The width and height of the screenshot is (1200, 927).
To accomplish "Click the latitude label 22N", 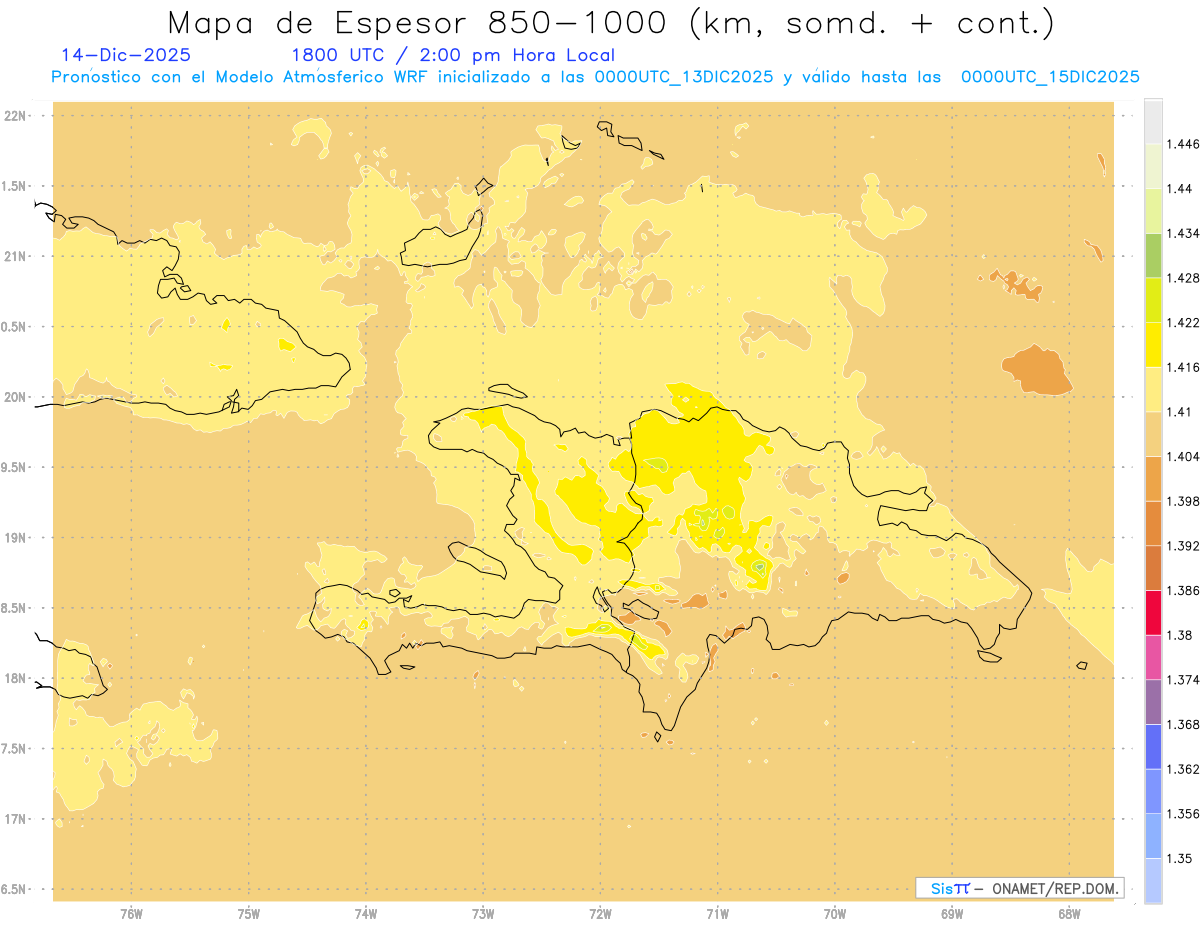I will [16, 116].
